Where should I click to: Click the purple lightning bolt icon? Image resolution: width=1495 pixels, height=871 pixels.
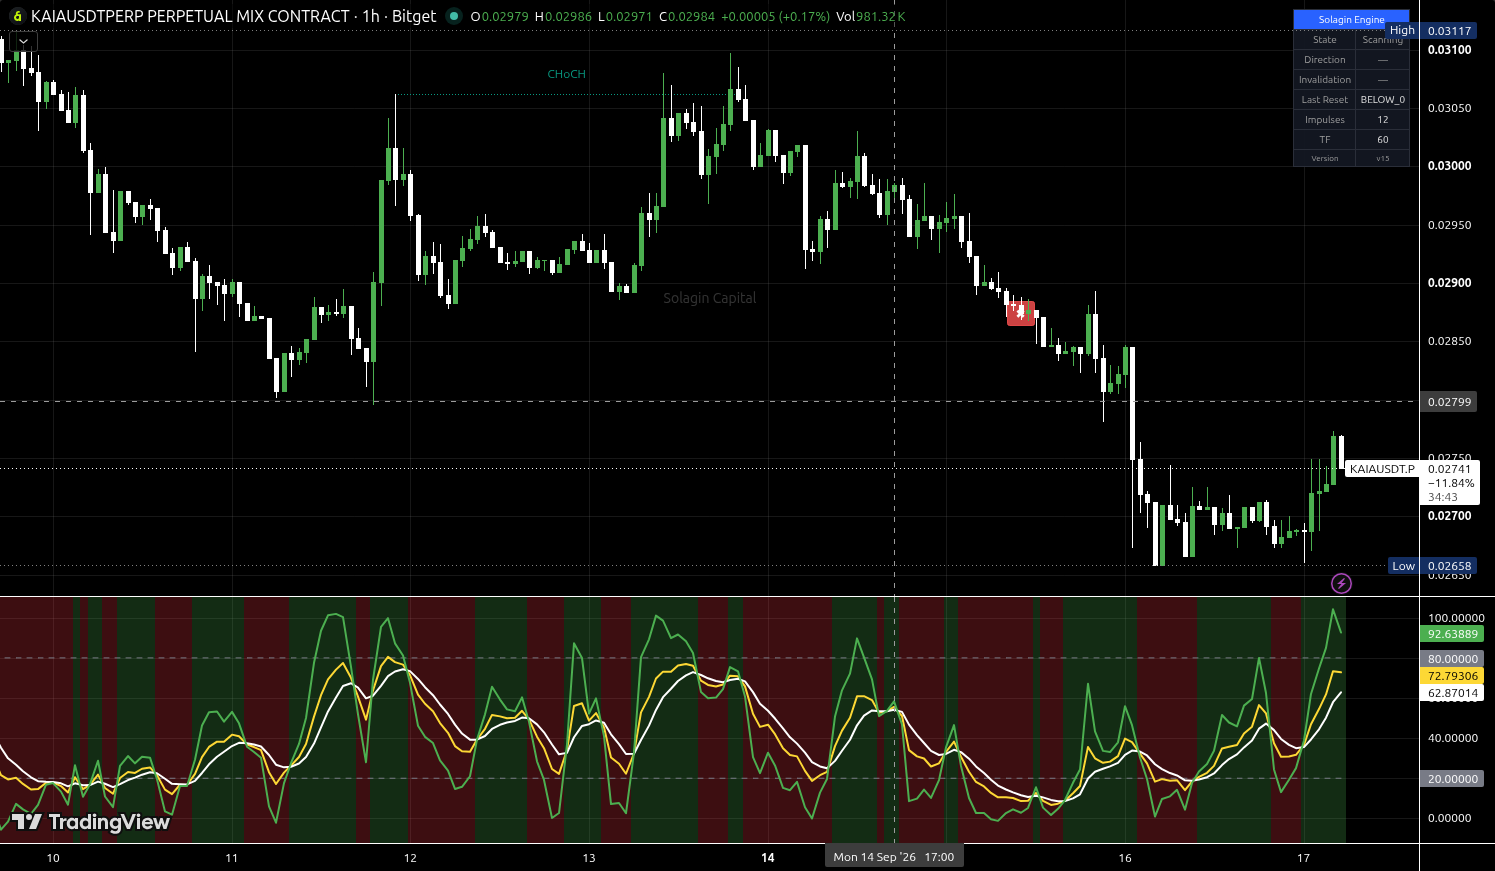point(1341,583)
